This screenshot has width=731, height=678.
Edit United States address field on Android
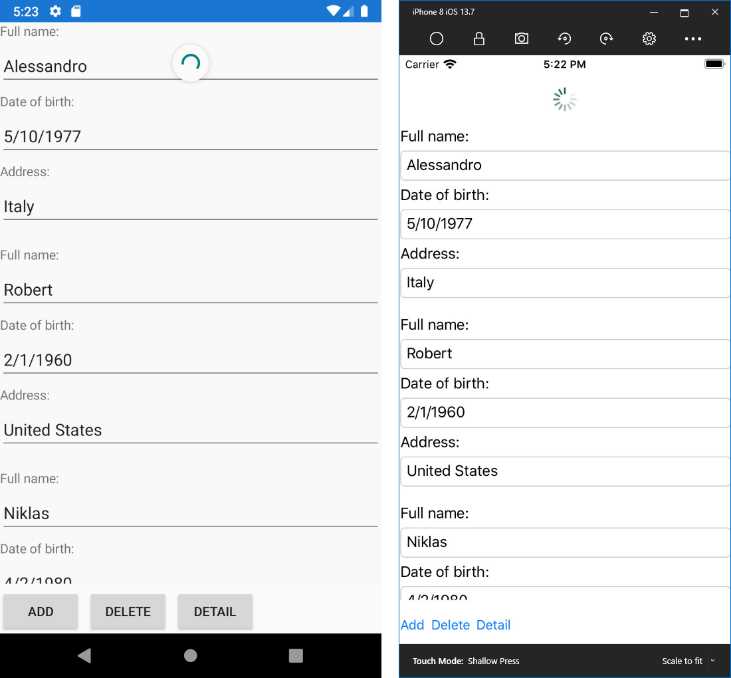point(190,429)
